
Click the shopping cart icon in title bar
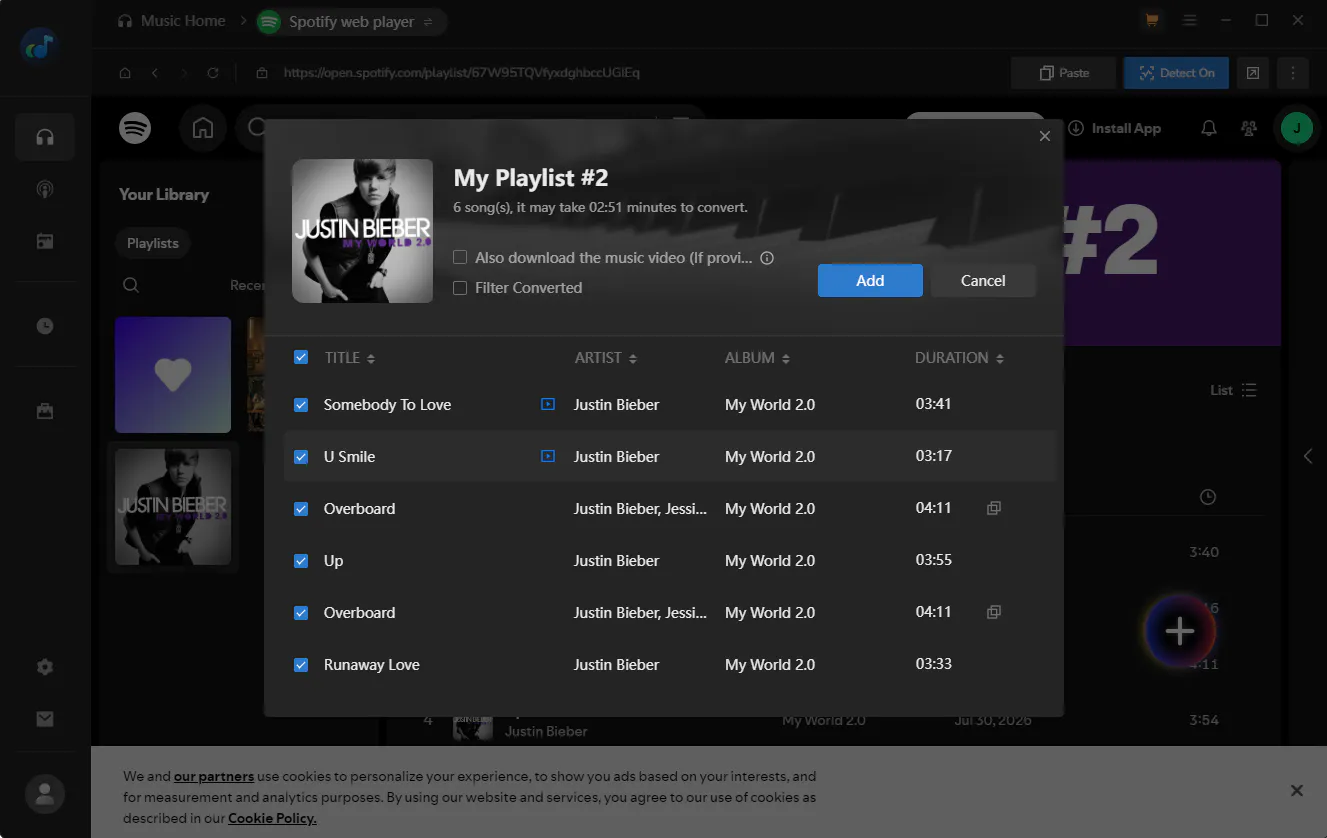pos(1152,21)
